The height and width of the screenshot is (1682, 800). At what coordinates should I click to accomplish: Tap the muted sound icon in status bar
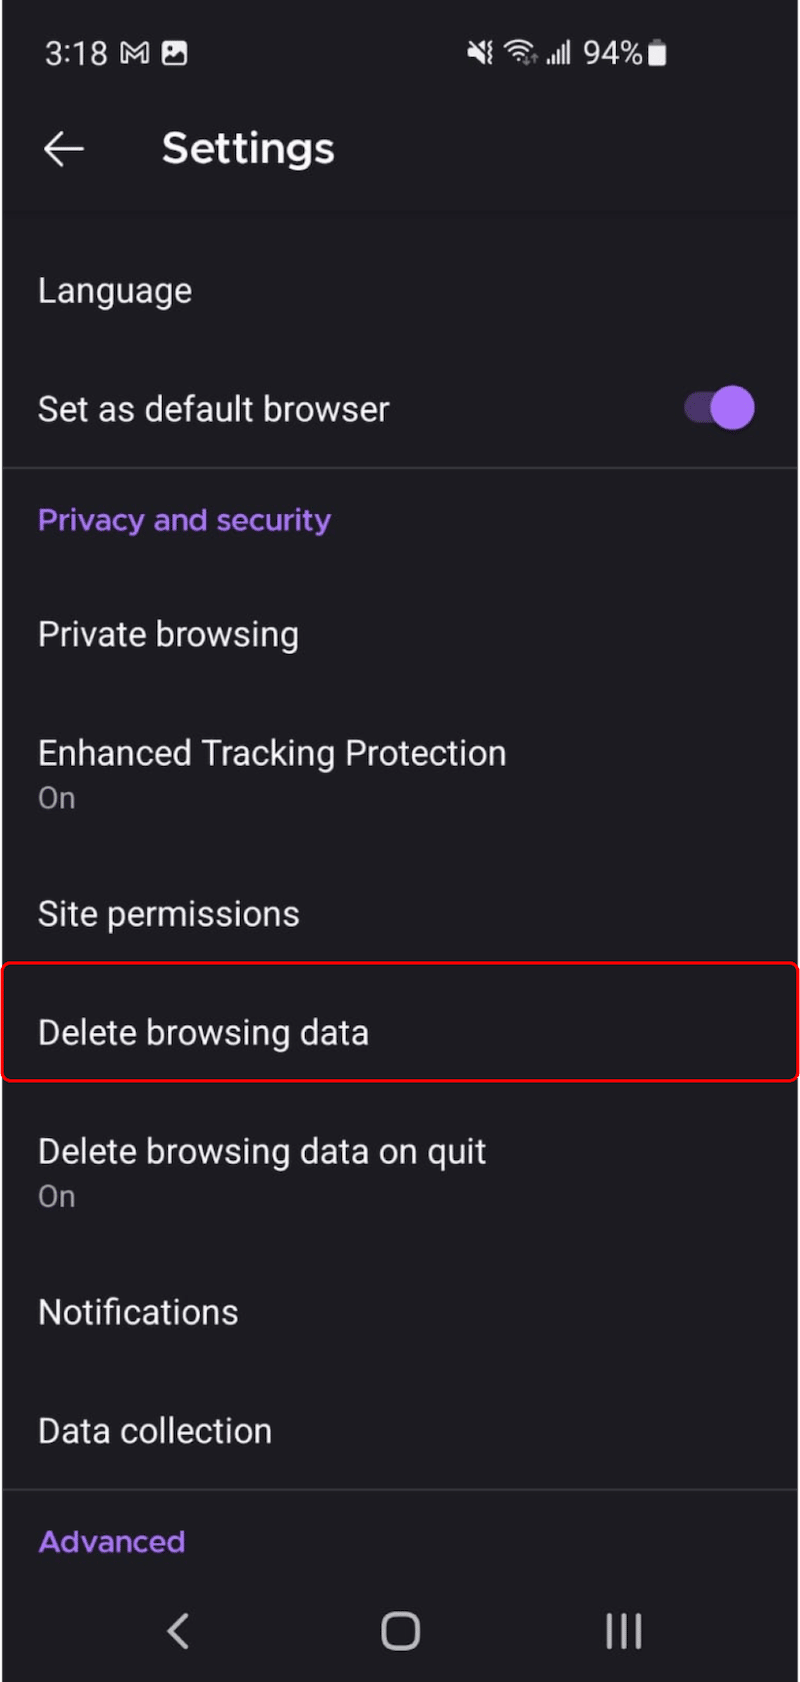point(480,53)
